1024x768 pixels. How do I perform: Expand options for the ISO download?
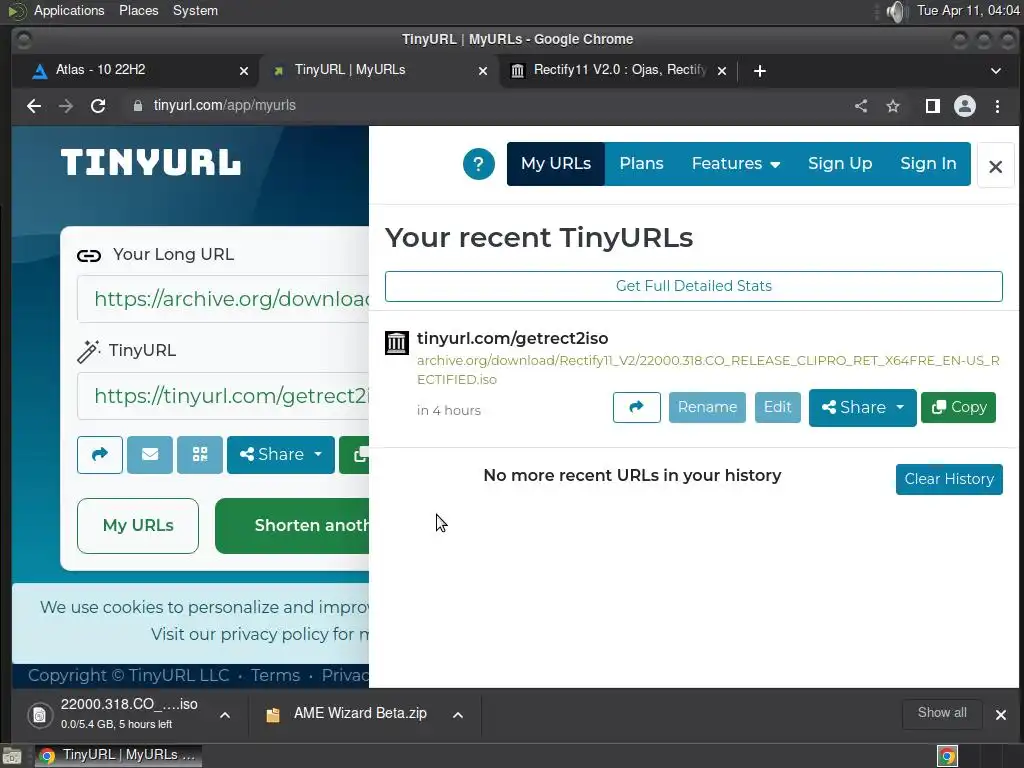225,715
